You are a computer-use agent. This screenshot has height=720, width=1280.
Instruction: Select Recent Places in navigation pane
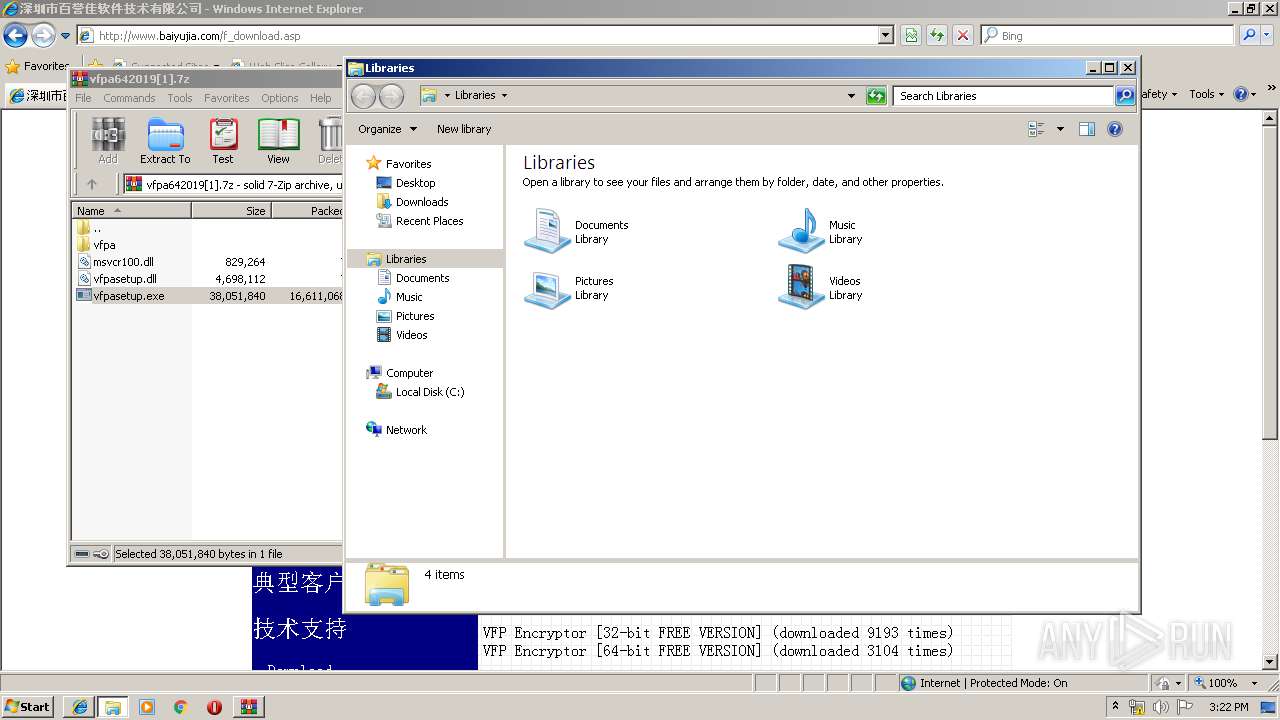[429, 221]
